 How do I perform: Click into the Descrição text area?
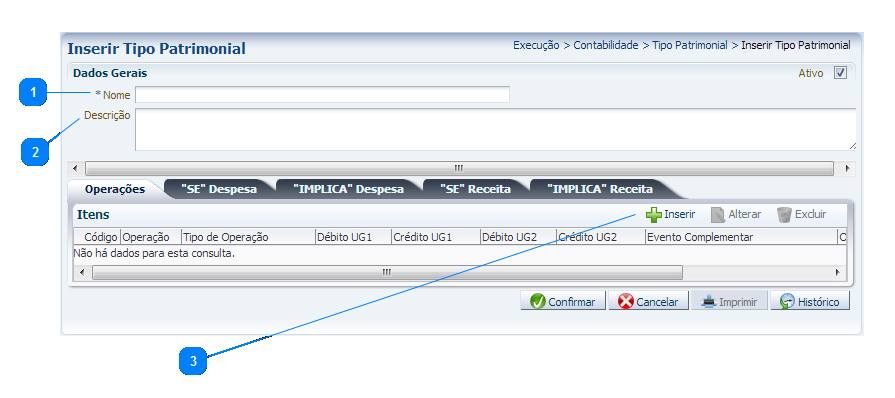[x=495, y=130]
